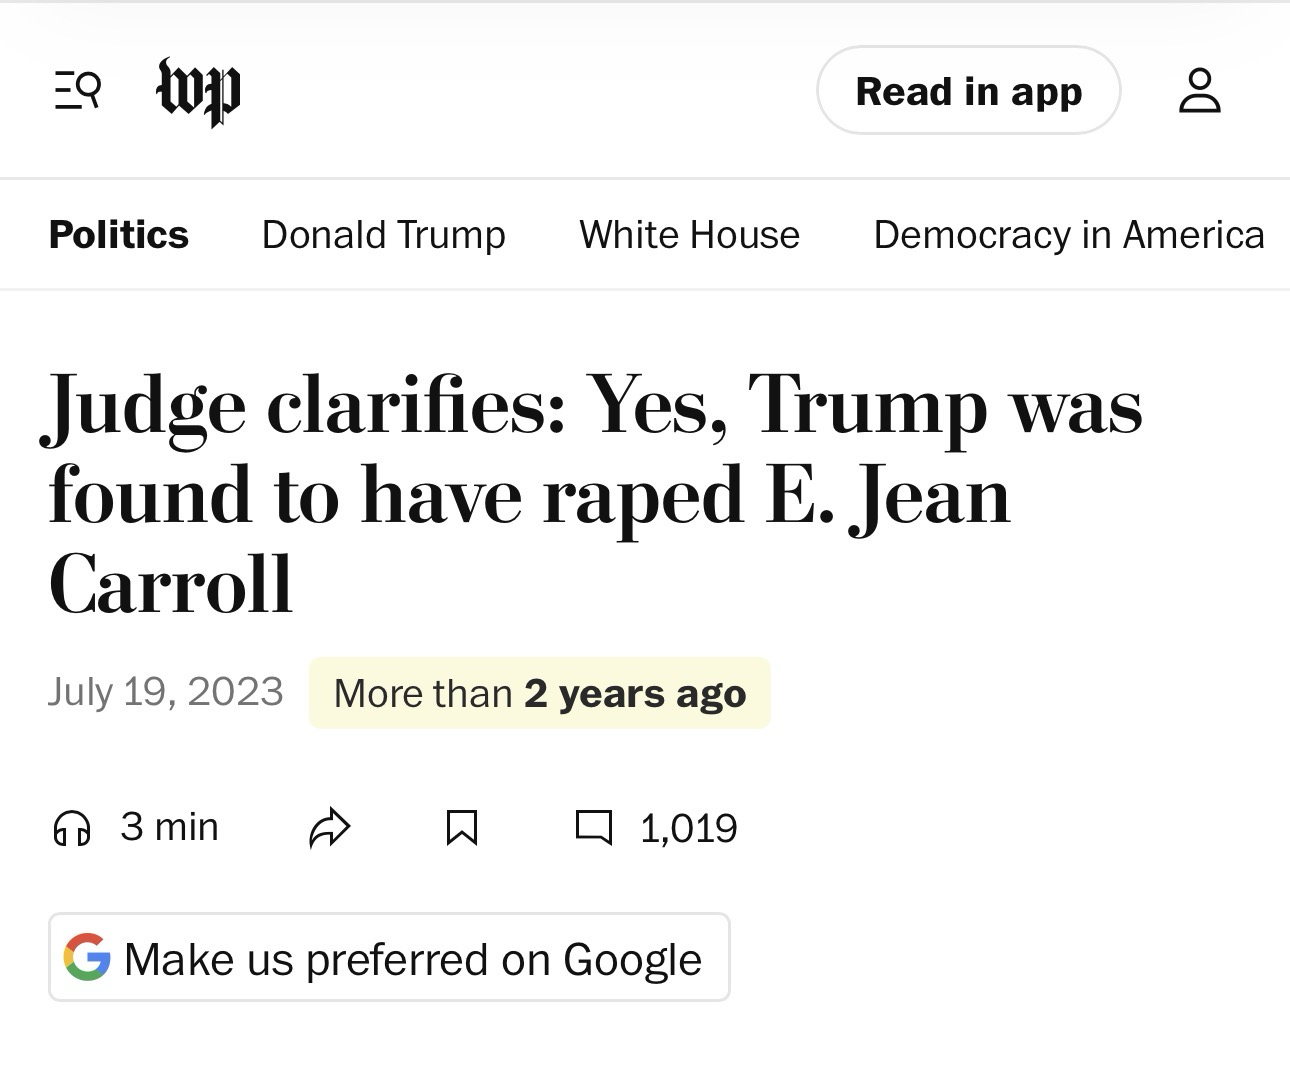Image resolution: width=1290 pixels, height=1070 pixels.
Task: Click the 1,019 comments count
Action: click(688, 828)
